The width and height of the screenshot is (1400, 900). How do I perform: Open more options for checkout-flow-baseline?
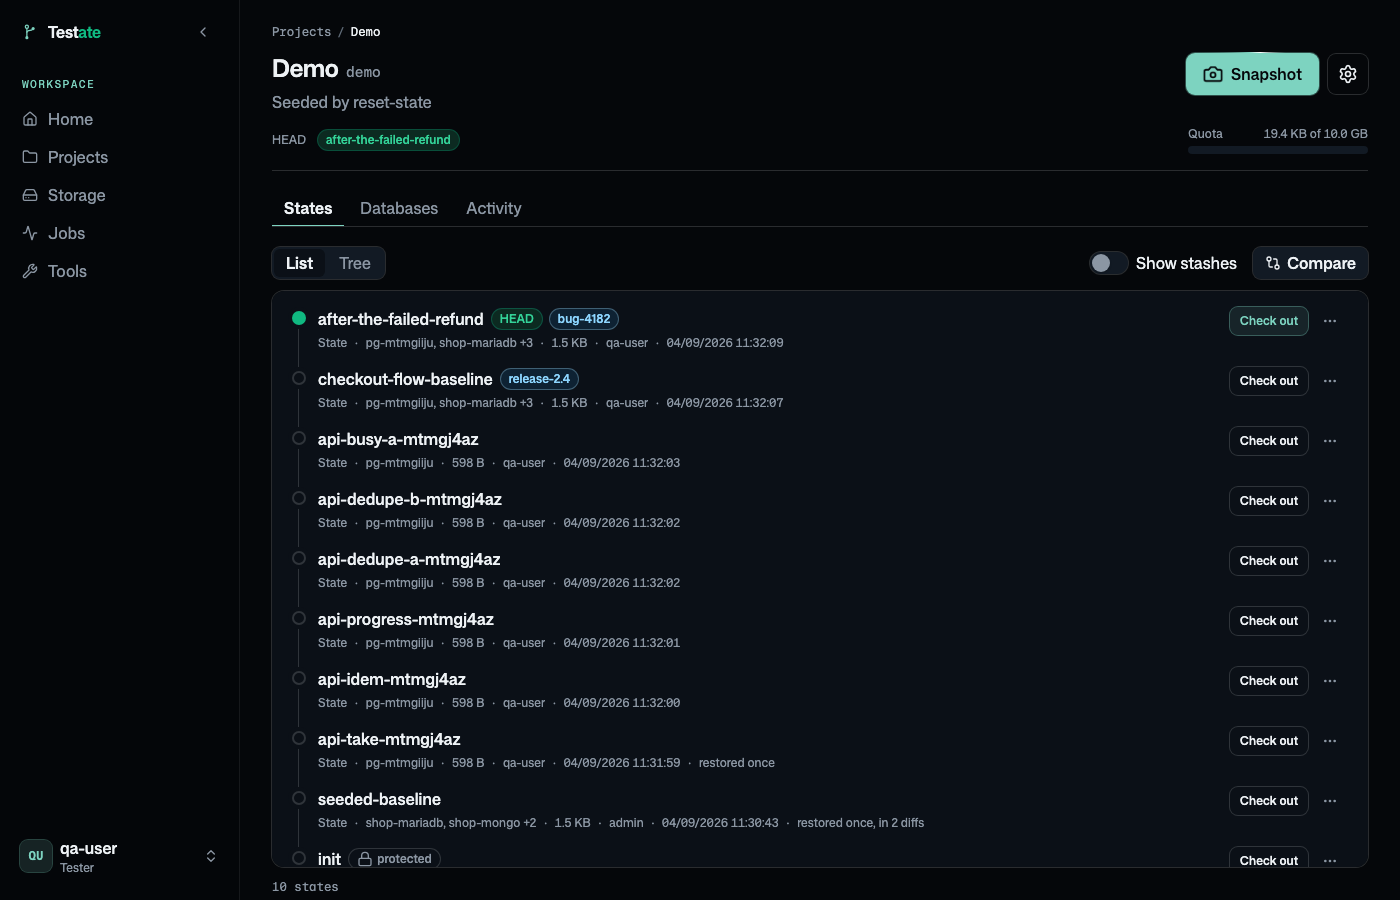click(x=1330, y=381)
